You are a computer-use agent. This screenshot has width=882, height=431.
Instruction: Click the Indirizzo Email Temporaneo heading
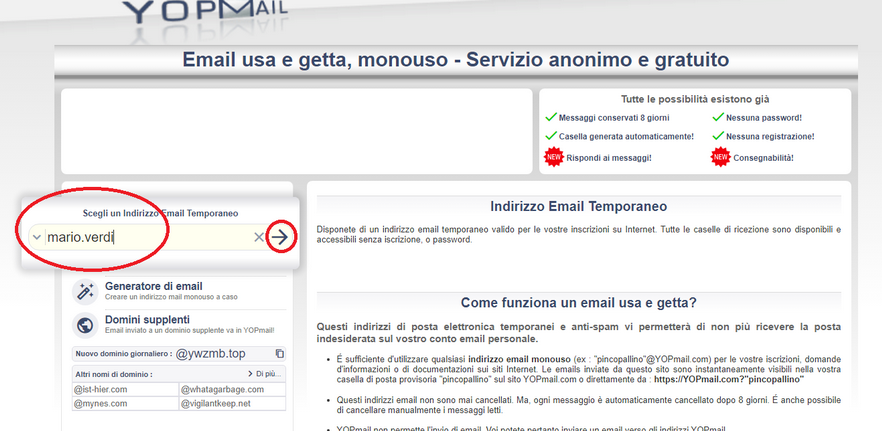tap(579, 206)
